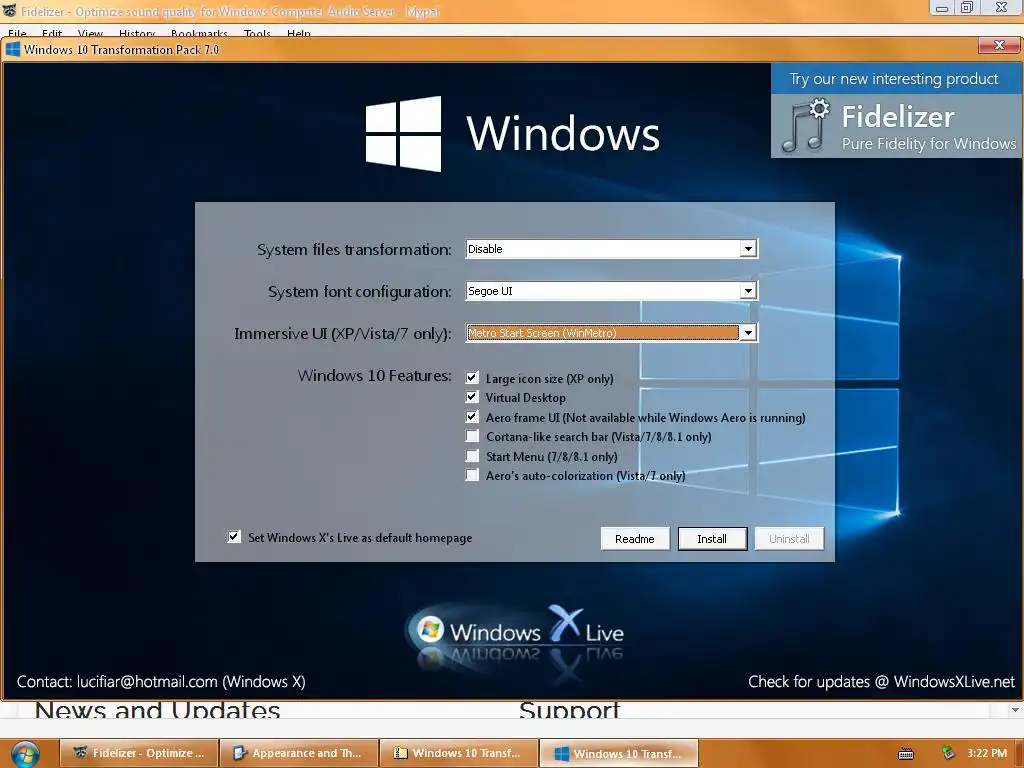Viewport: 1024px width, 768px height.
Task: Open the Immersive UI dropdown arrow
Action: pyautogui.click(x=748, y=333)
